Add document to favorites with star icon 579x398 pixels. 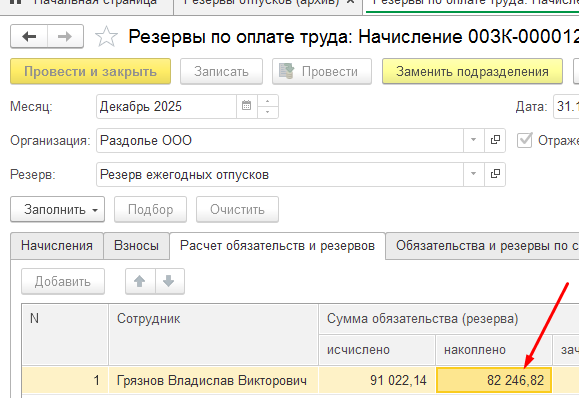click(x=106, y=36)
